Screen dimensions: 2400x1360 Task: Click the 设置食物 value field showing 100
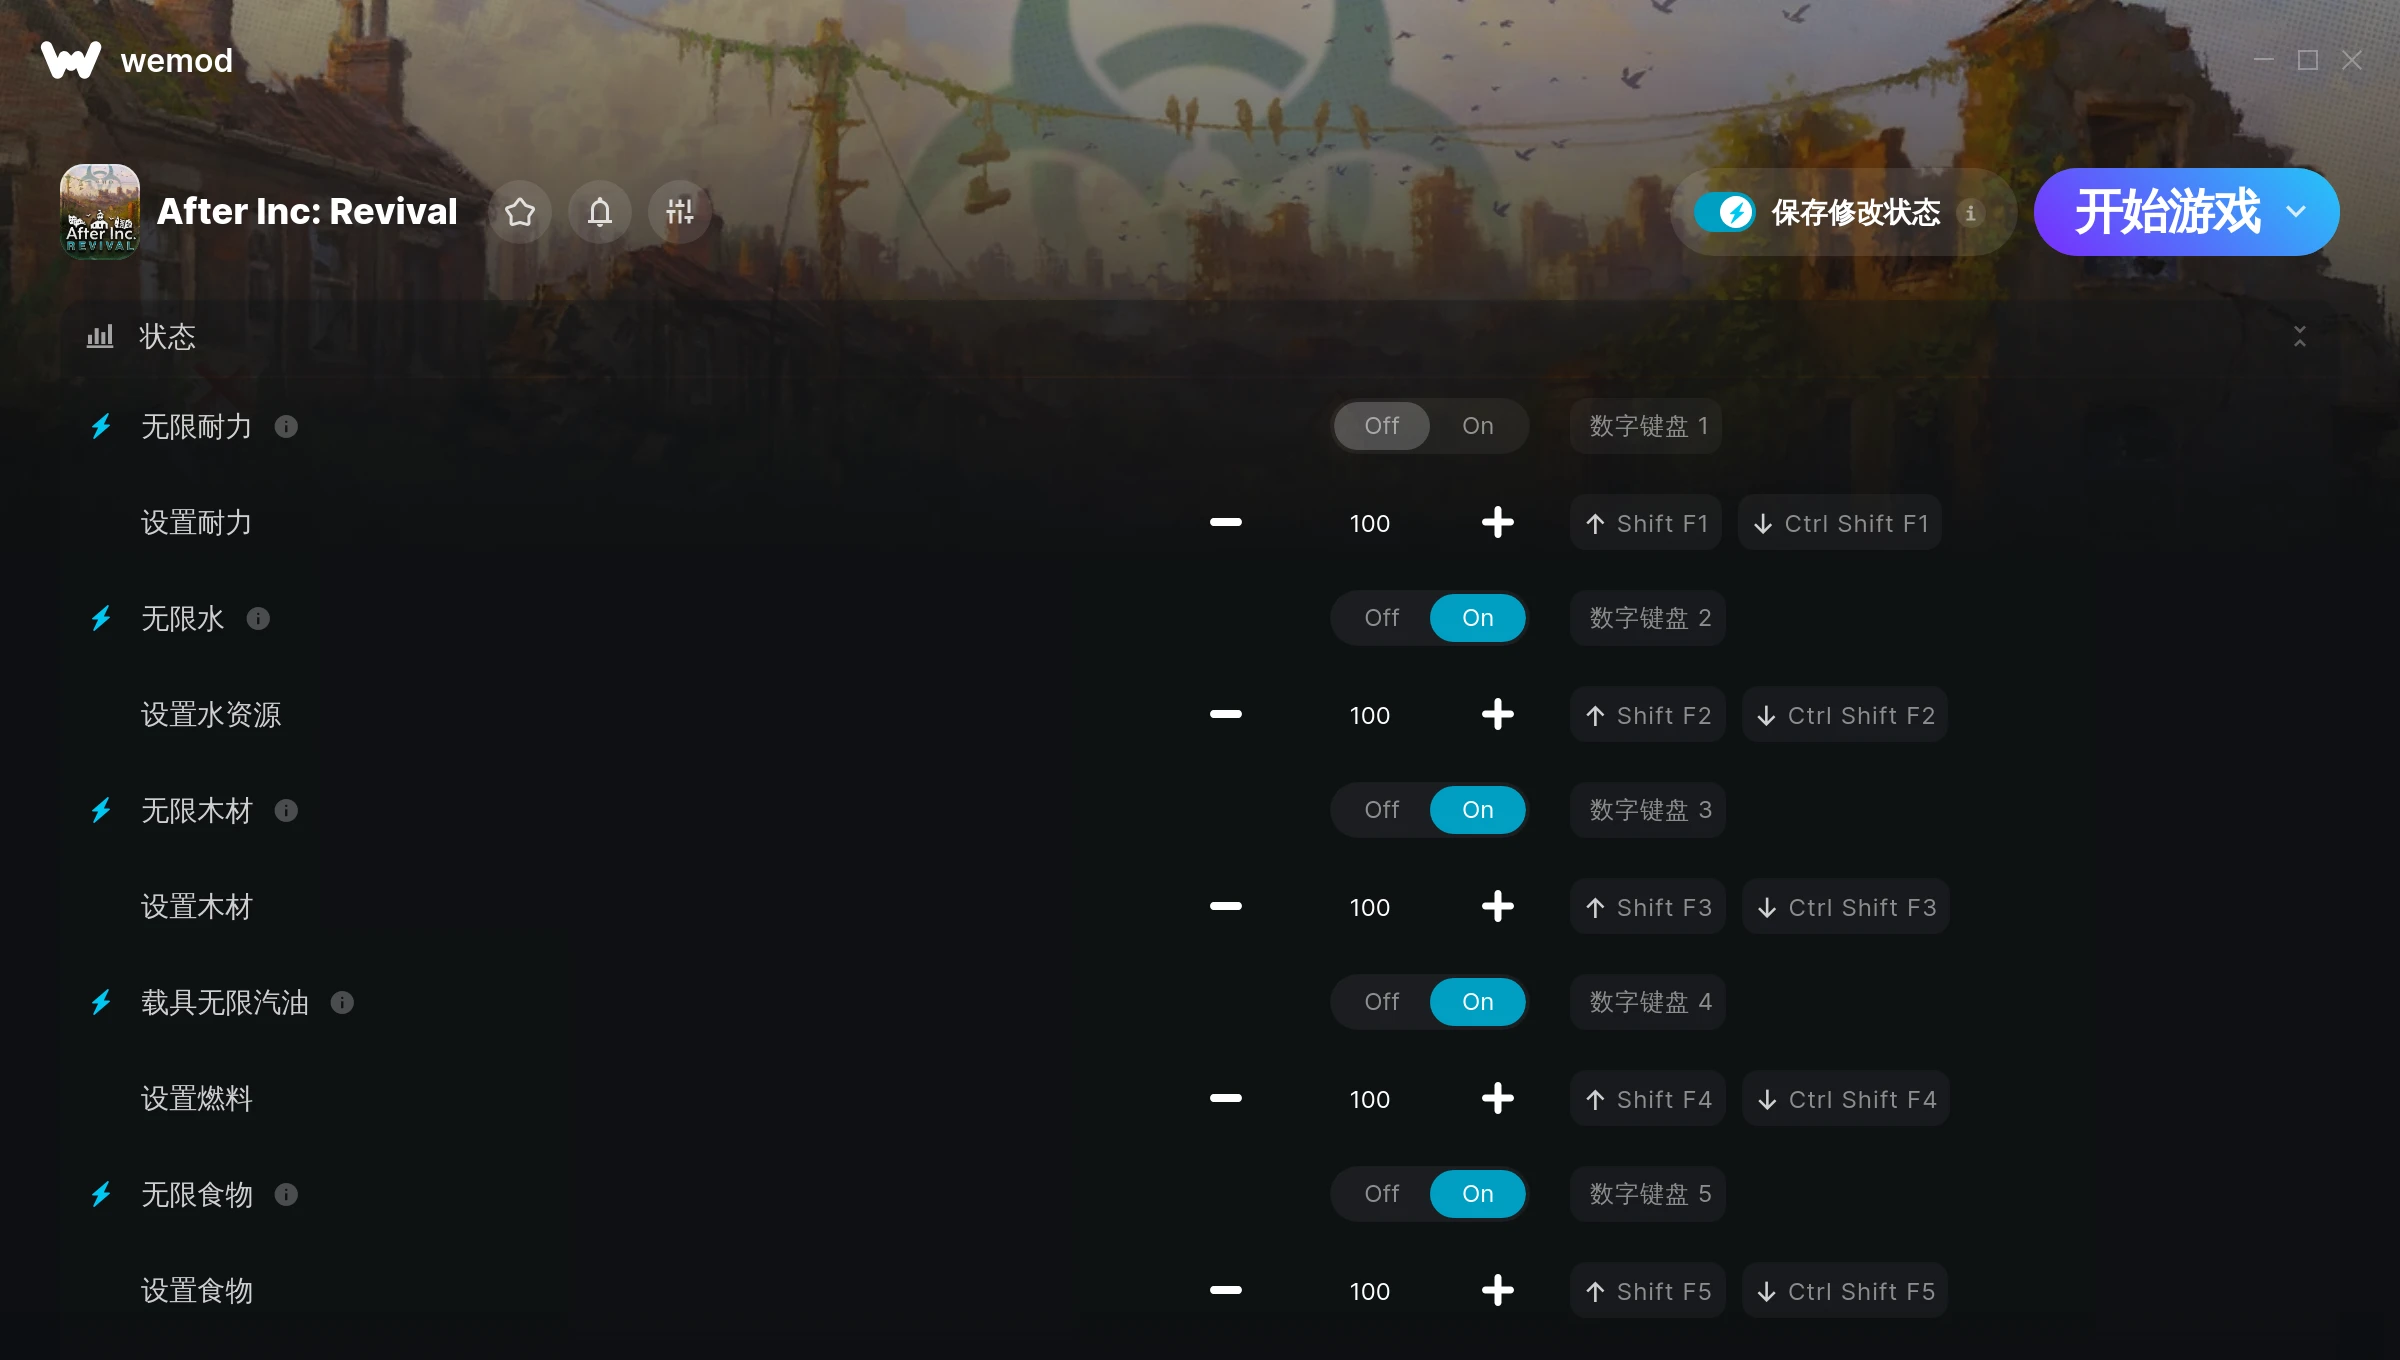(x=1370, y=1291)
